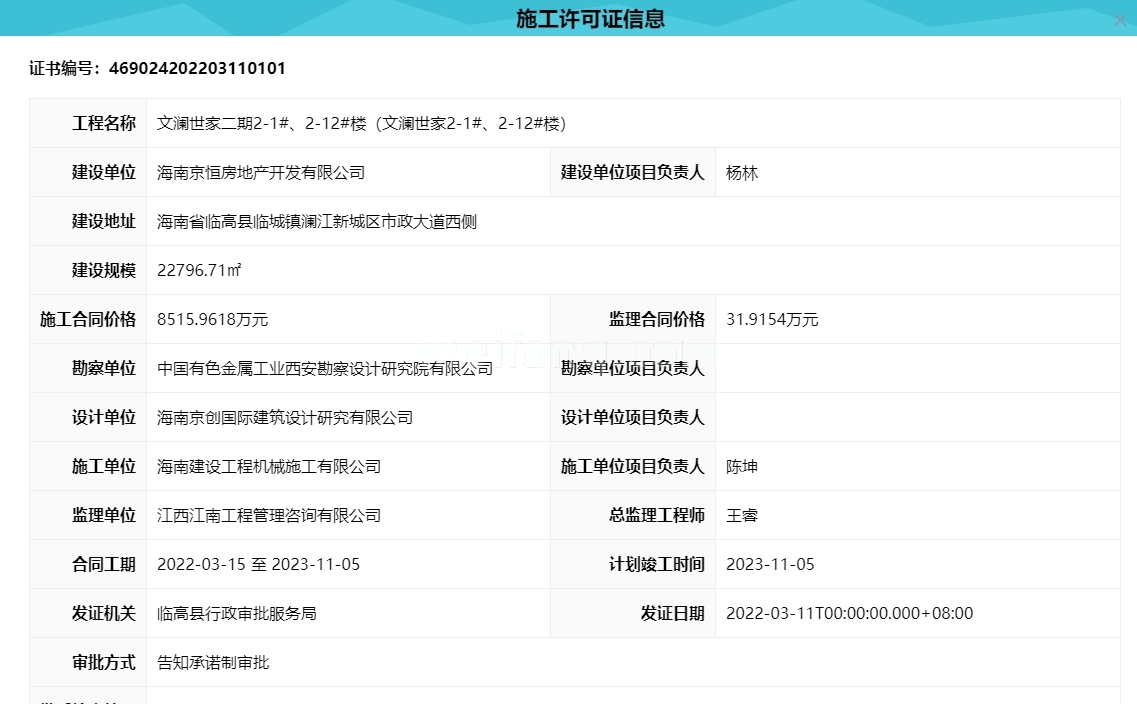Click chief supervisor 王睿 cell
Image resolution: width=1137 pixels, height=704 pixels.
[741, 515]
